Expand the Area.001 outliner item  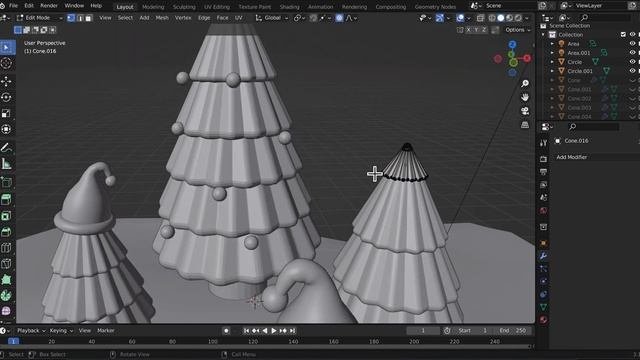tap(552, 53)
